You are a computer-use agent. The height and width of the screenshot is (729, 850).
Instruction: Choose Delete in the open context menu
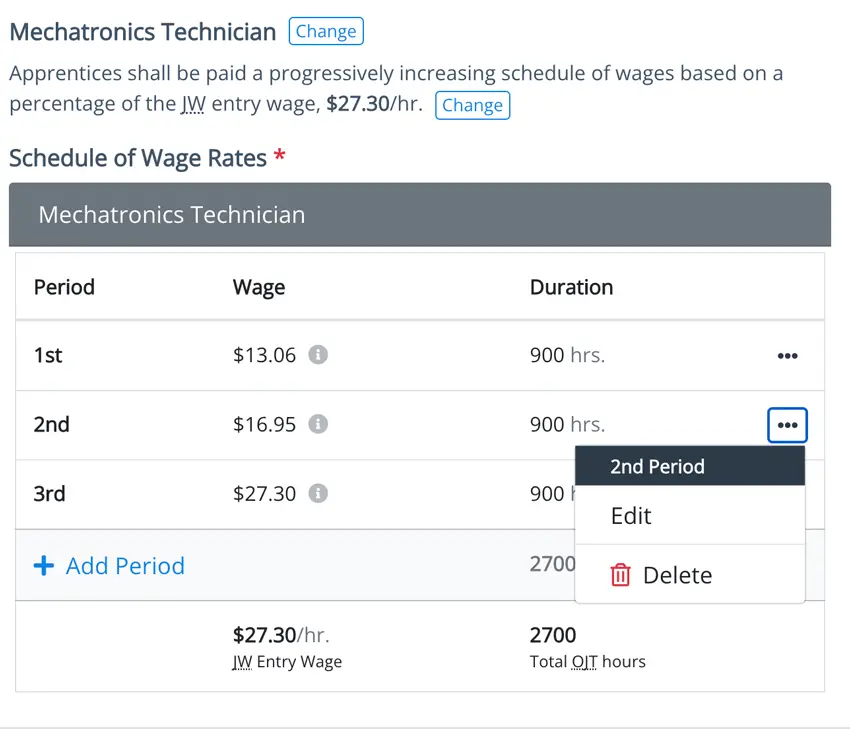677,575
